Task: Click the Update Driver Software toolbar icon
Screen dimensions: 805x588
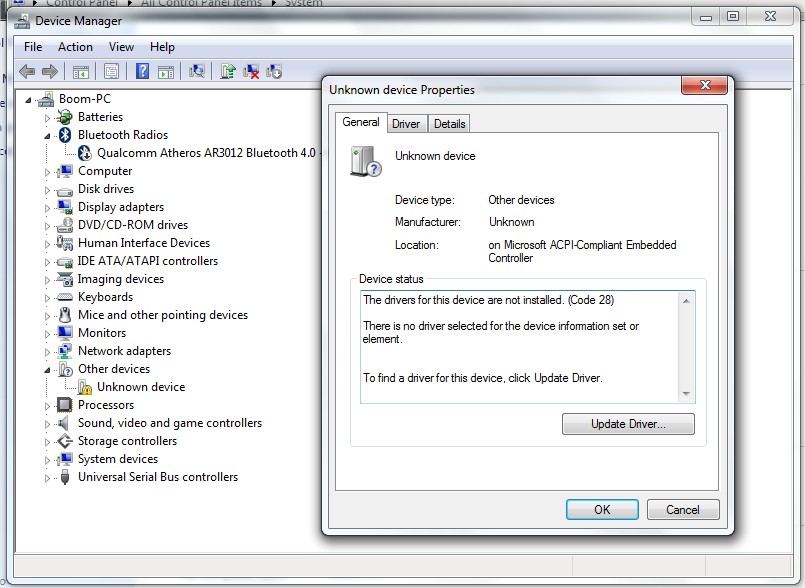Action: pyautogui.click(x=227, y=71)
